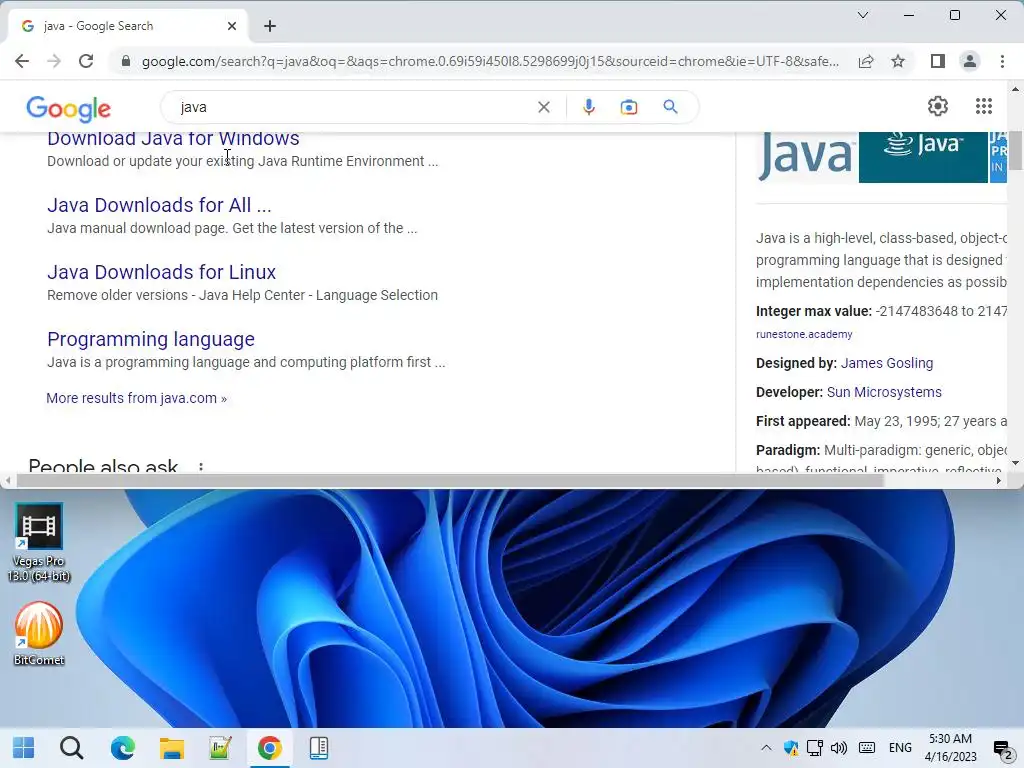Viewport: 1024px width, 768px height.
Task: Close the java - Google Search tab
Action: pyautogui.click(x=232, y=26)
